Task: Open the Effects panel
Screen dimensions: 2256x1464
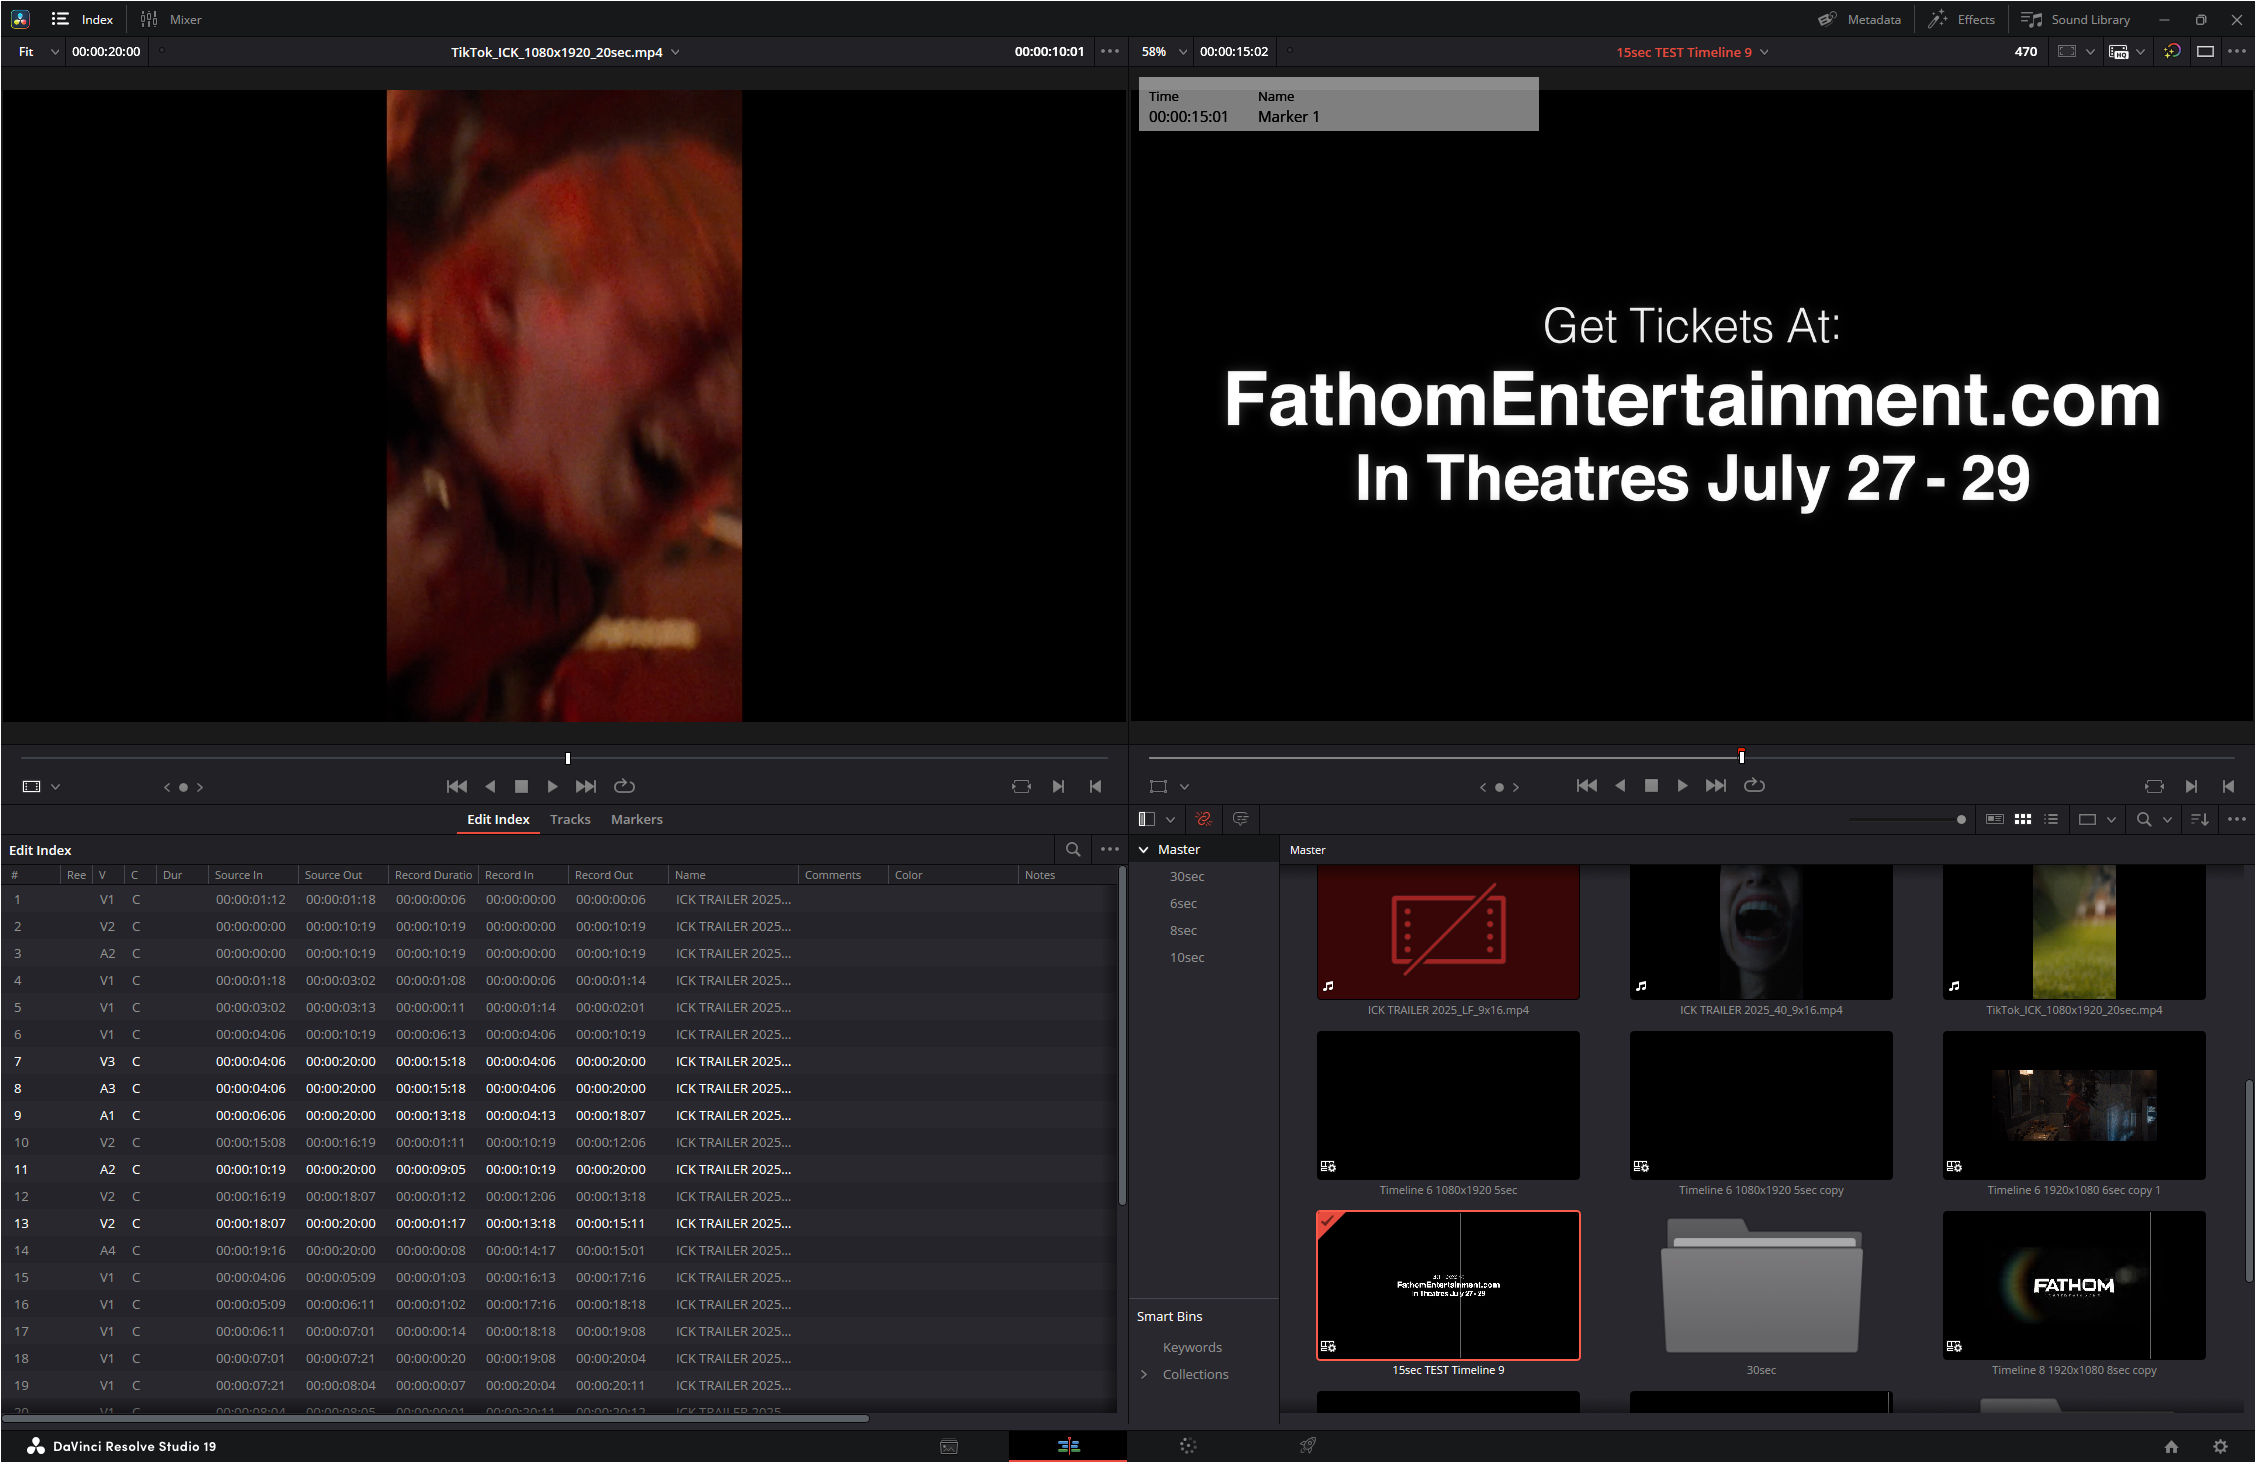Action: click(1961, 19)
